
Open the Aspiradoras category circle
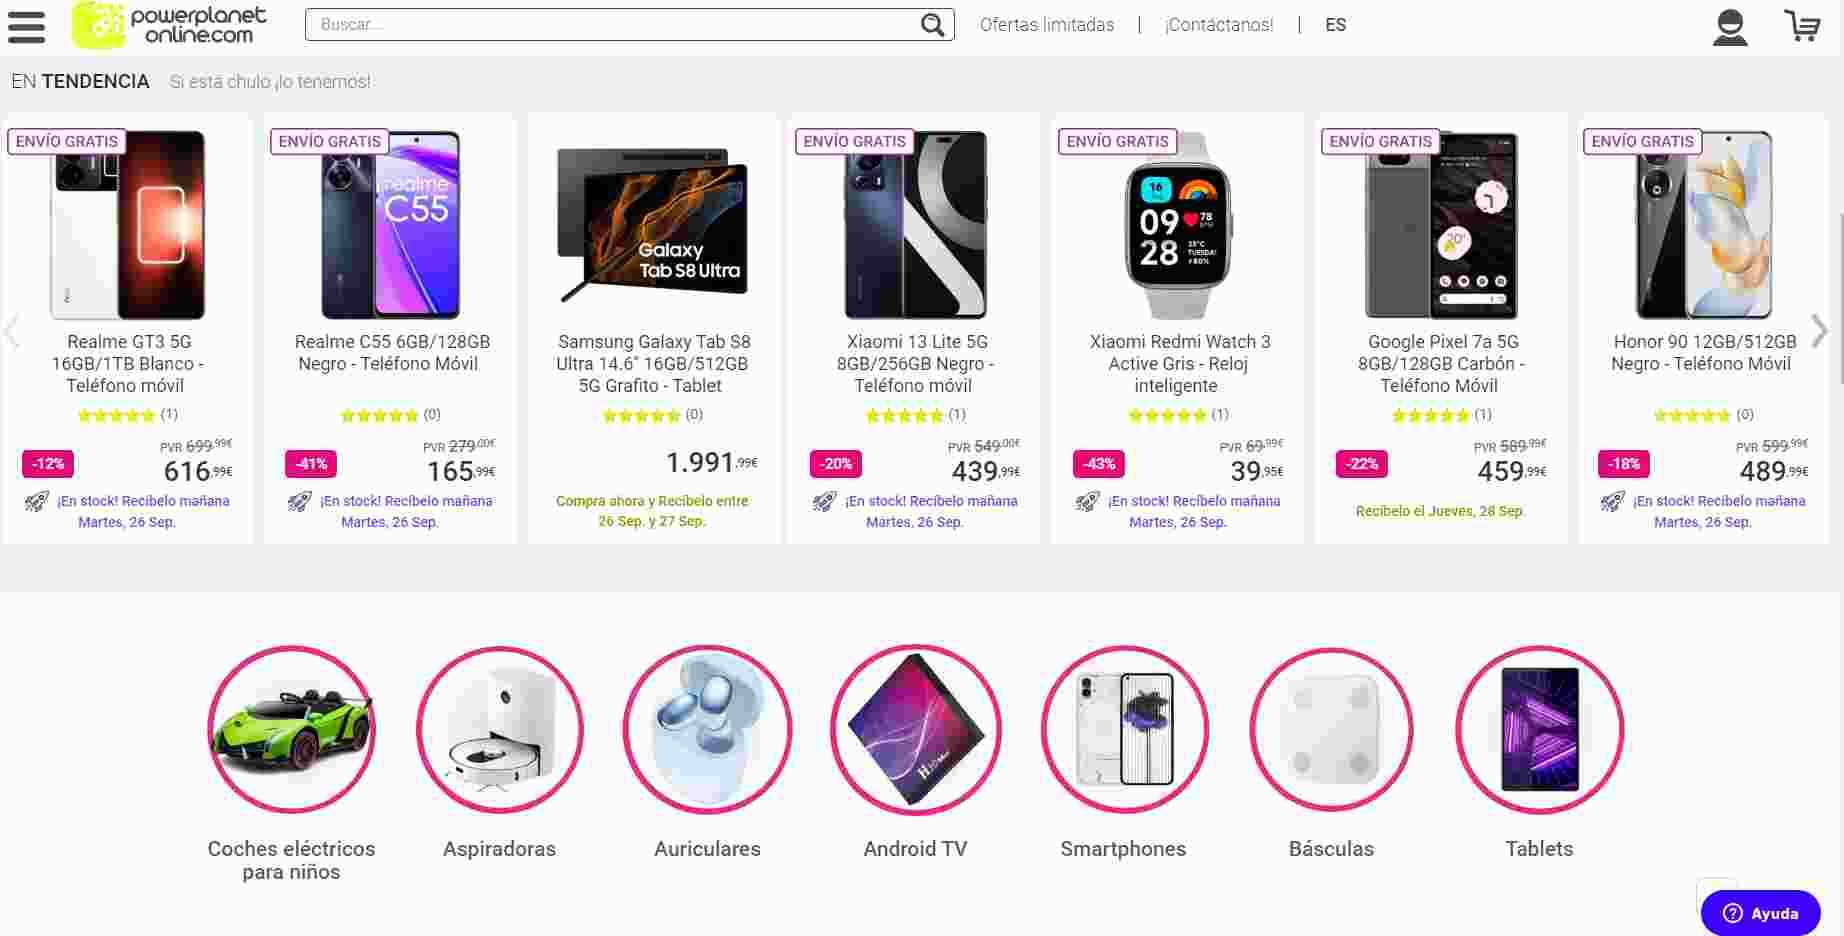pos(499,729)
